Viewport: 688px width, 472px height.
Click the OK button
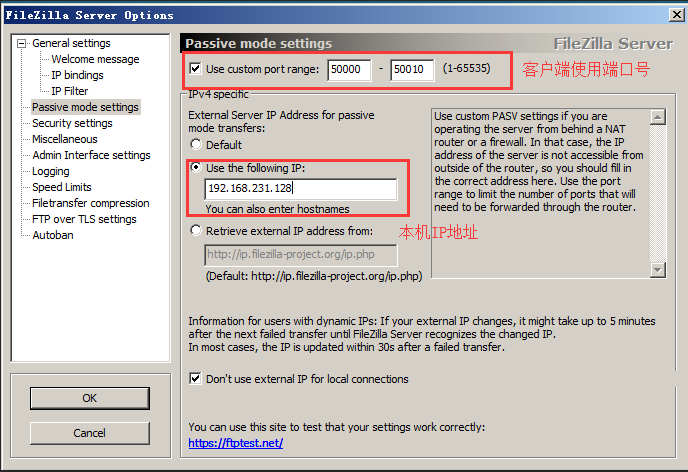(x=90, y=398)
